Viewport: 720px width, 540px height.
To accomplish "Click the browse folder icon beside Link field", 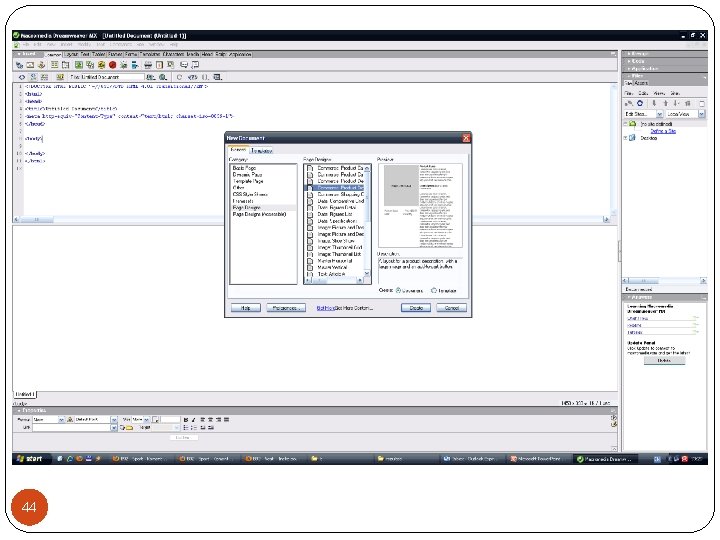I will coord(129,428).
